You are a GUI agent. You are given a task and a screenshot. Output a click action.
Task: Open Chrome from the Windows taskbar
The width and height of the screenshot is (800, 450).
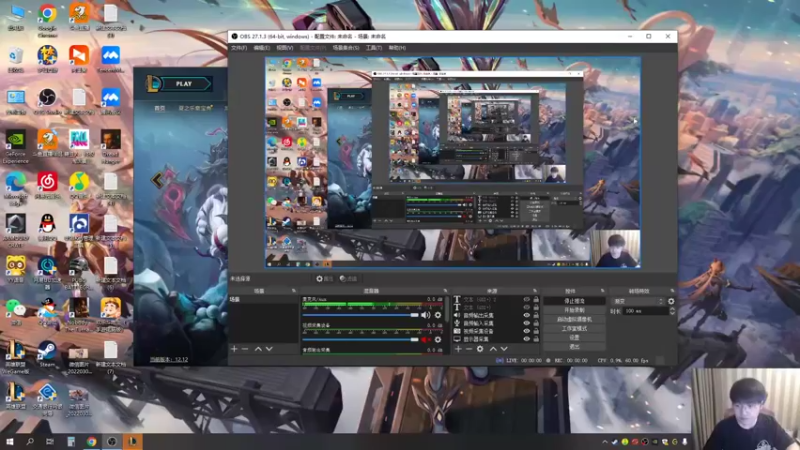91,442
